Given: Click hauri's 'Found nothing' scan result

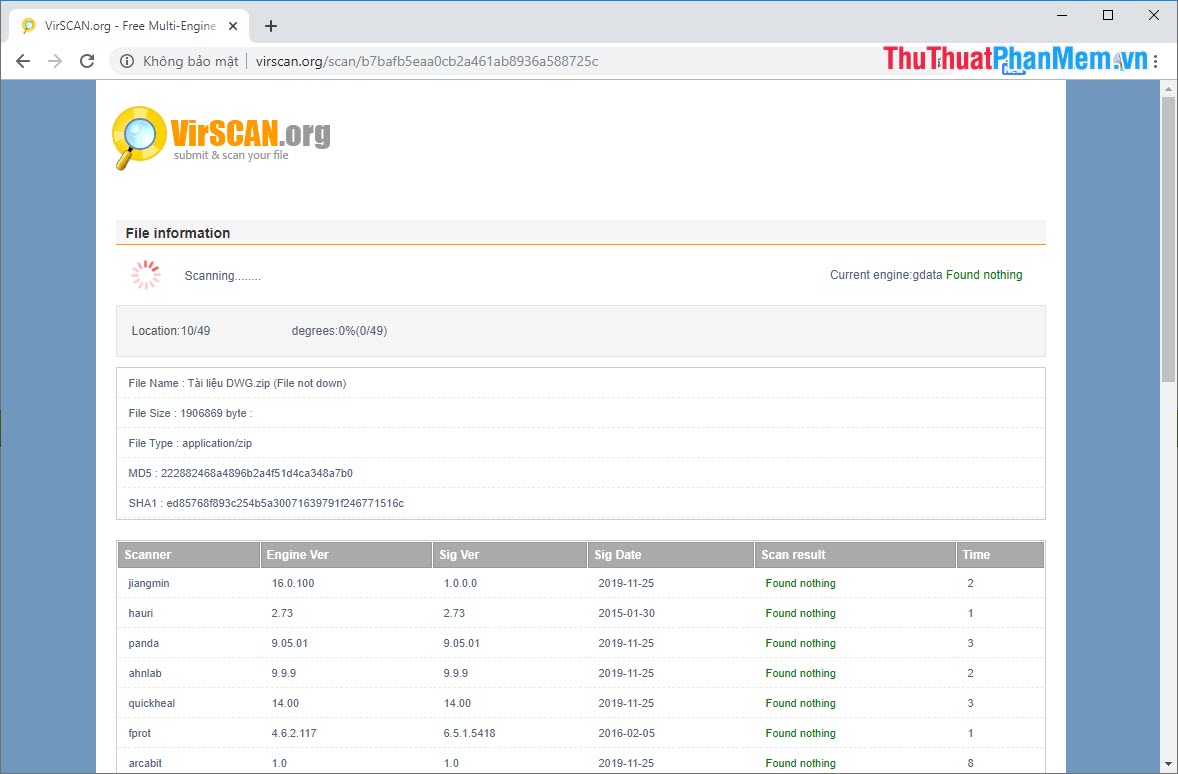Looking at the screenshot, I should coord(800,613).
